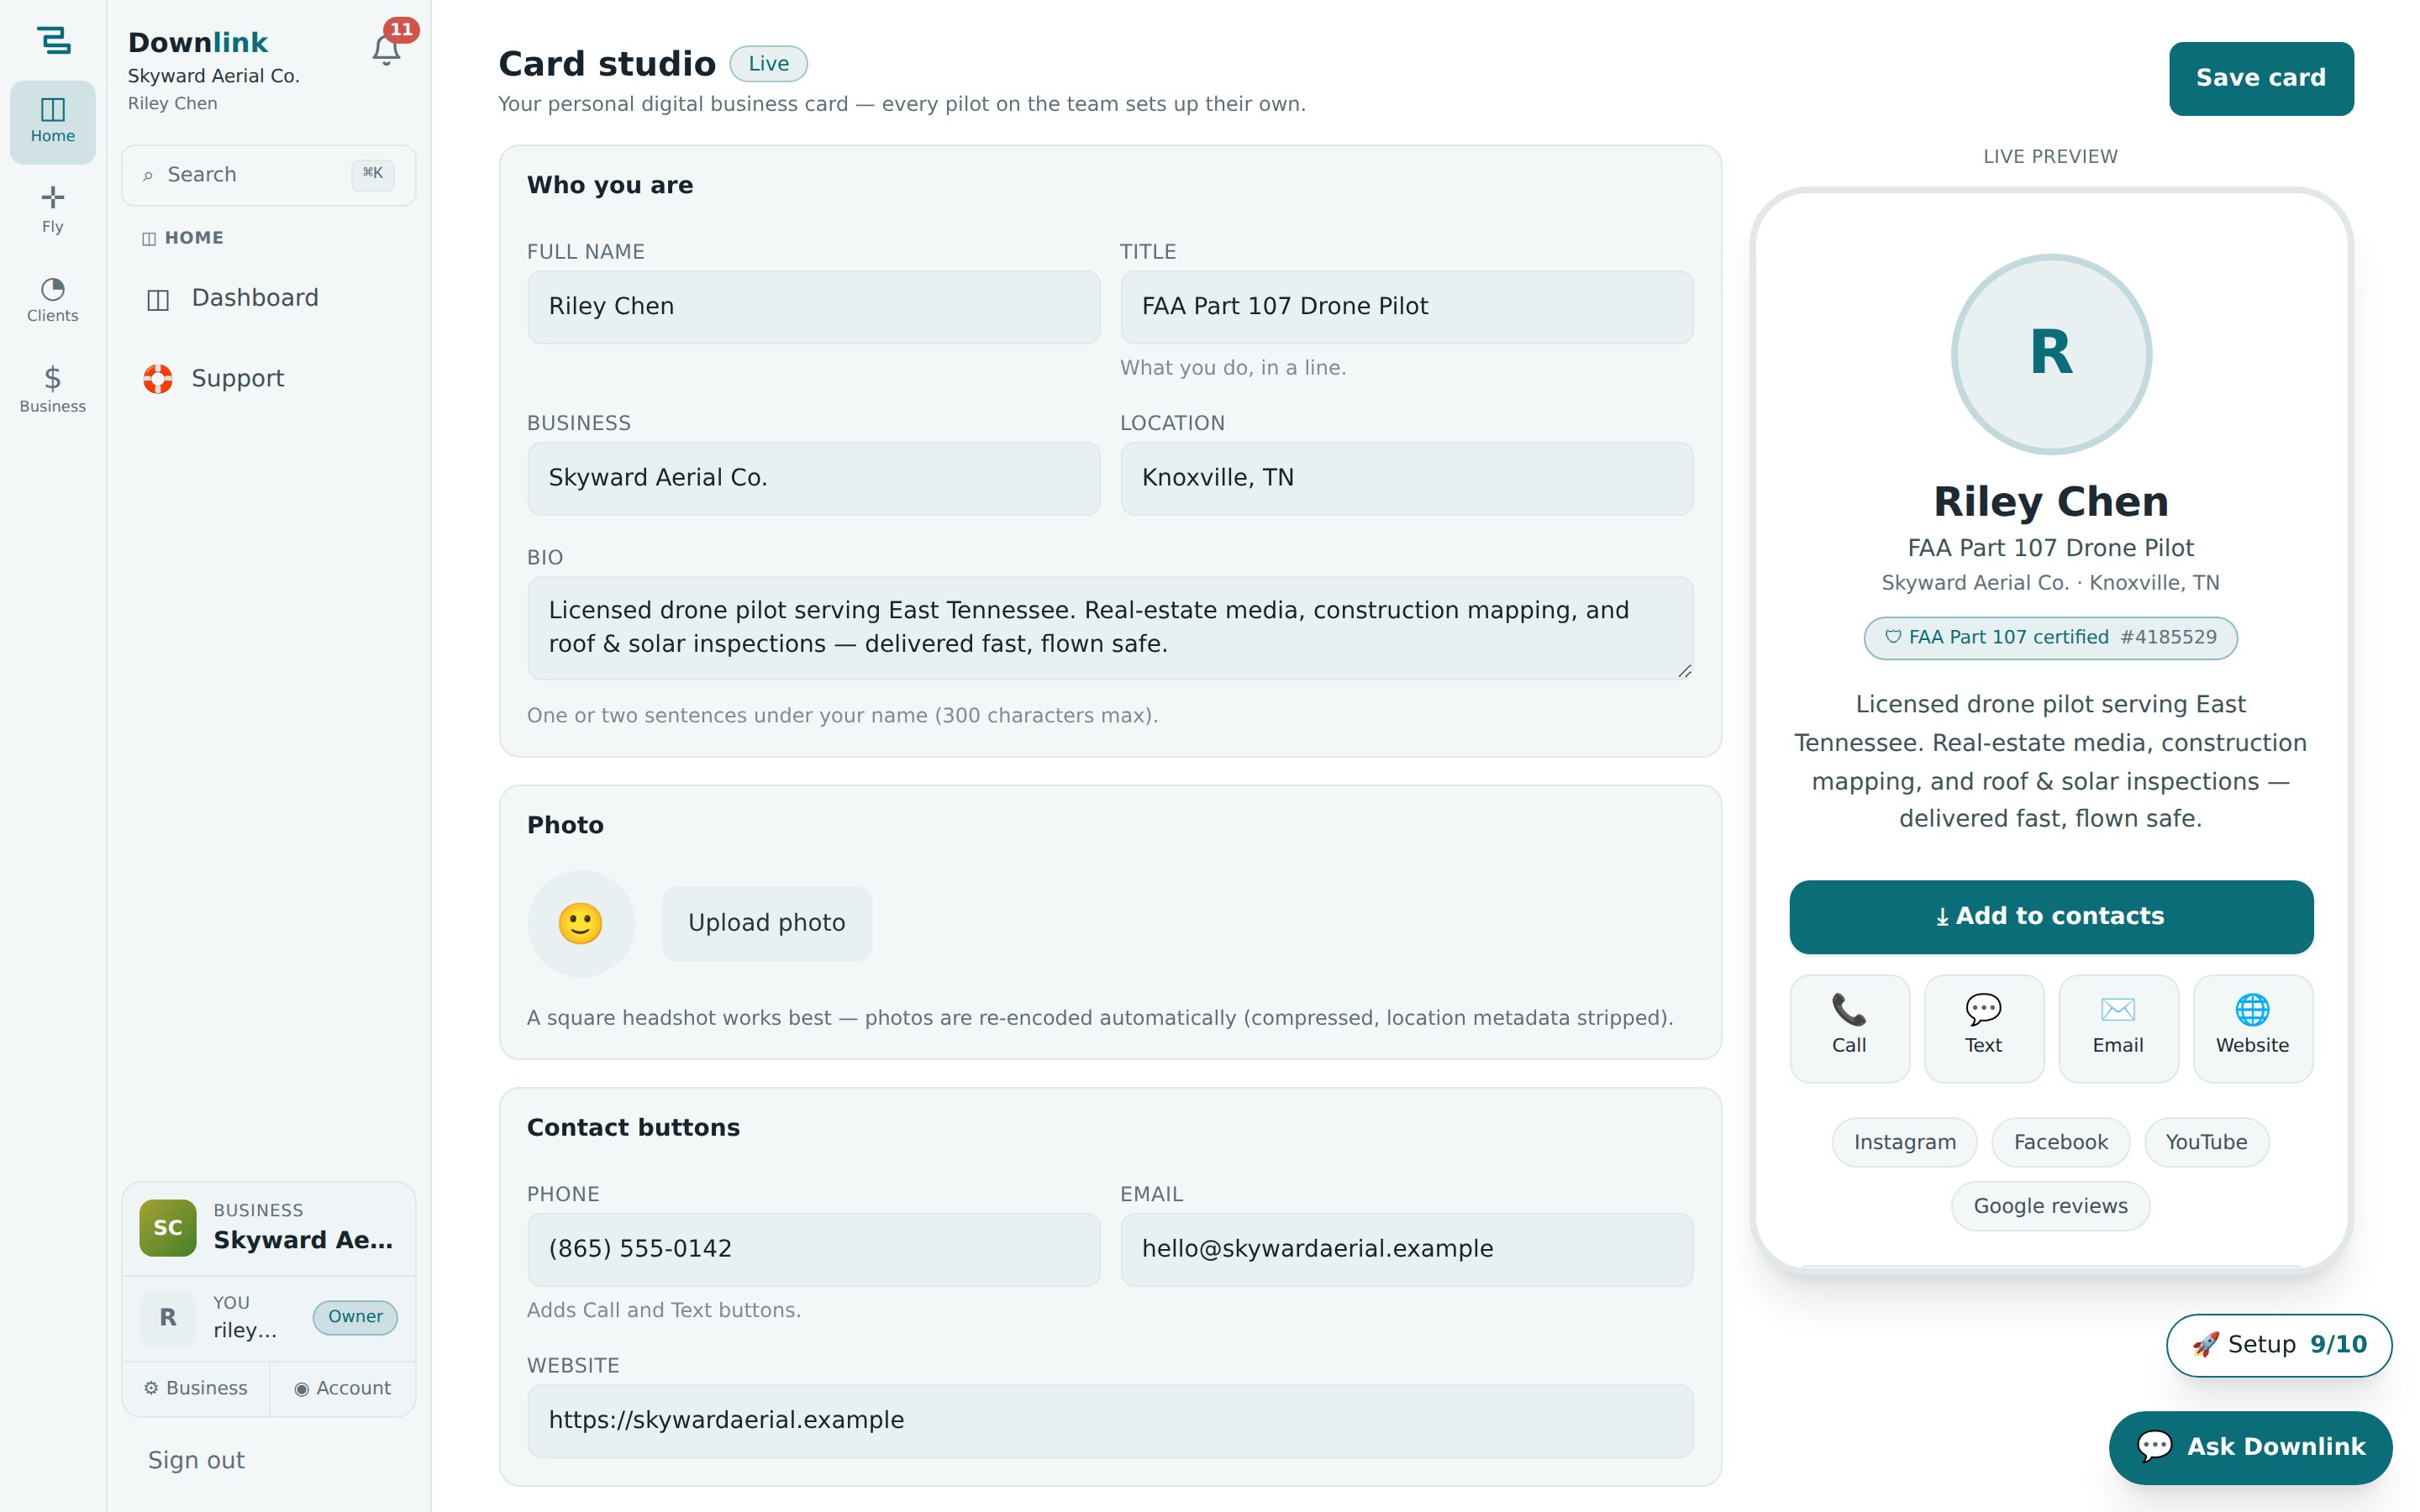The image size is (2420, 1512).
Task: Click the HOME section header
Action: 183,238
